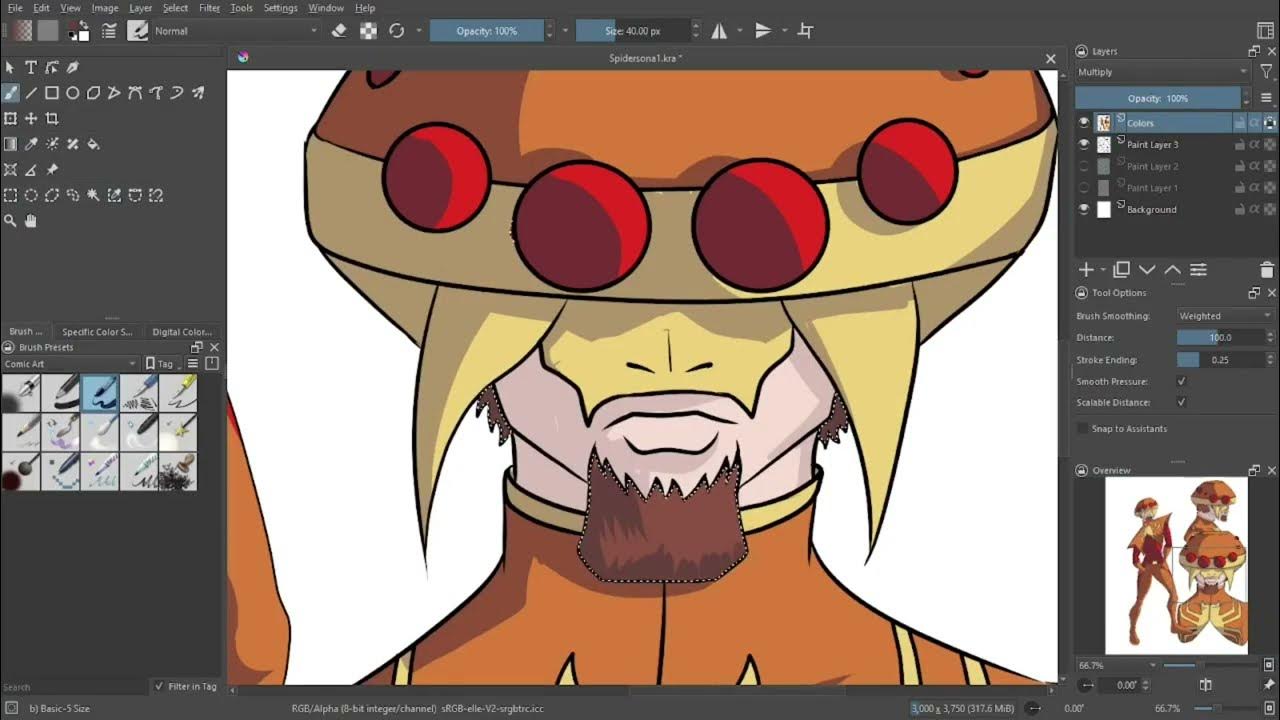Viewport: 1280px width, 720px height.
Task: Select the Transform tool
Action: click(x=10, y=118)
